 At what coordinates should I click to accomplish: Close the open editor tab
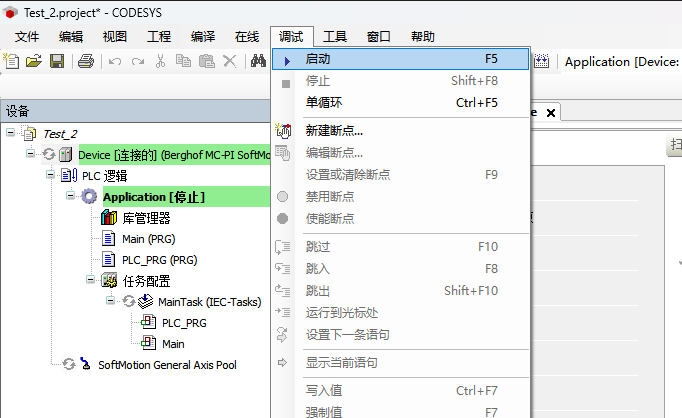(x=550, y=112)
